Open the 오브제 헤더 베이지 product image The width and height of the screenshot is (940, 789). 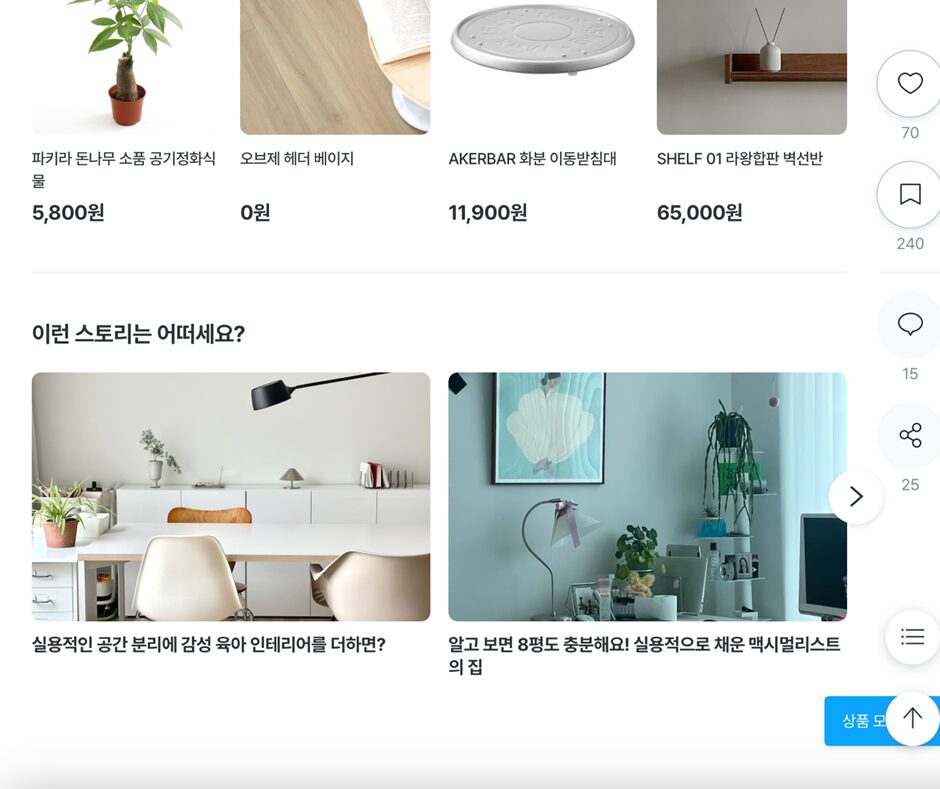335,67
